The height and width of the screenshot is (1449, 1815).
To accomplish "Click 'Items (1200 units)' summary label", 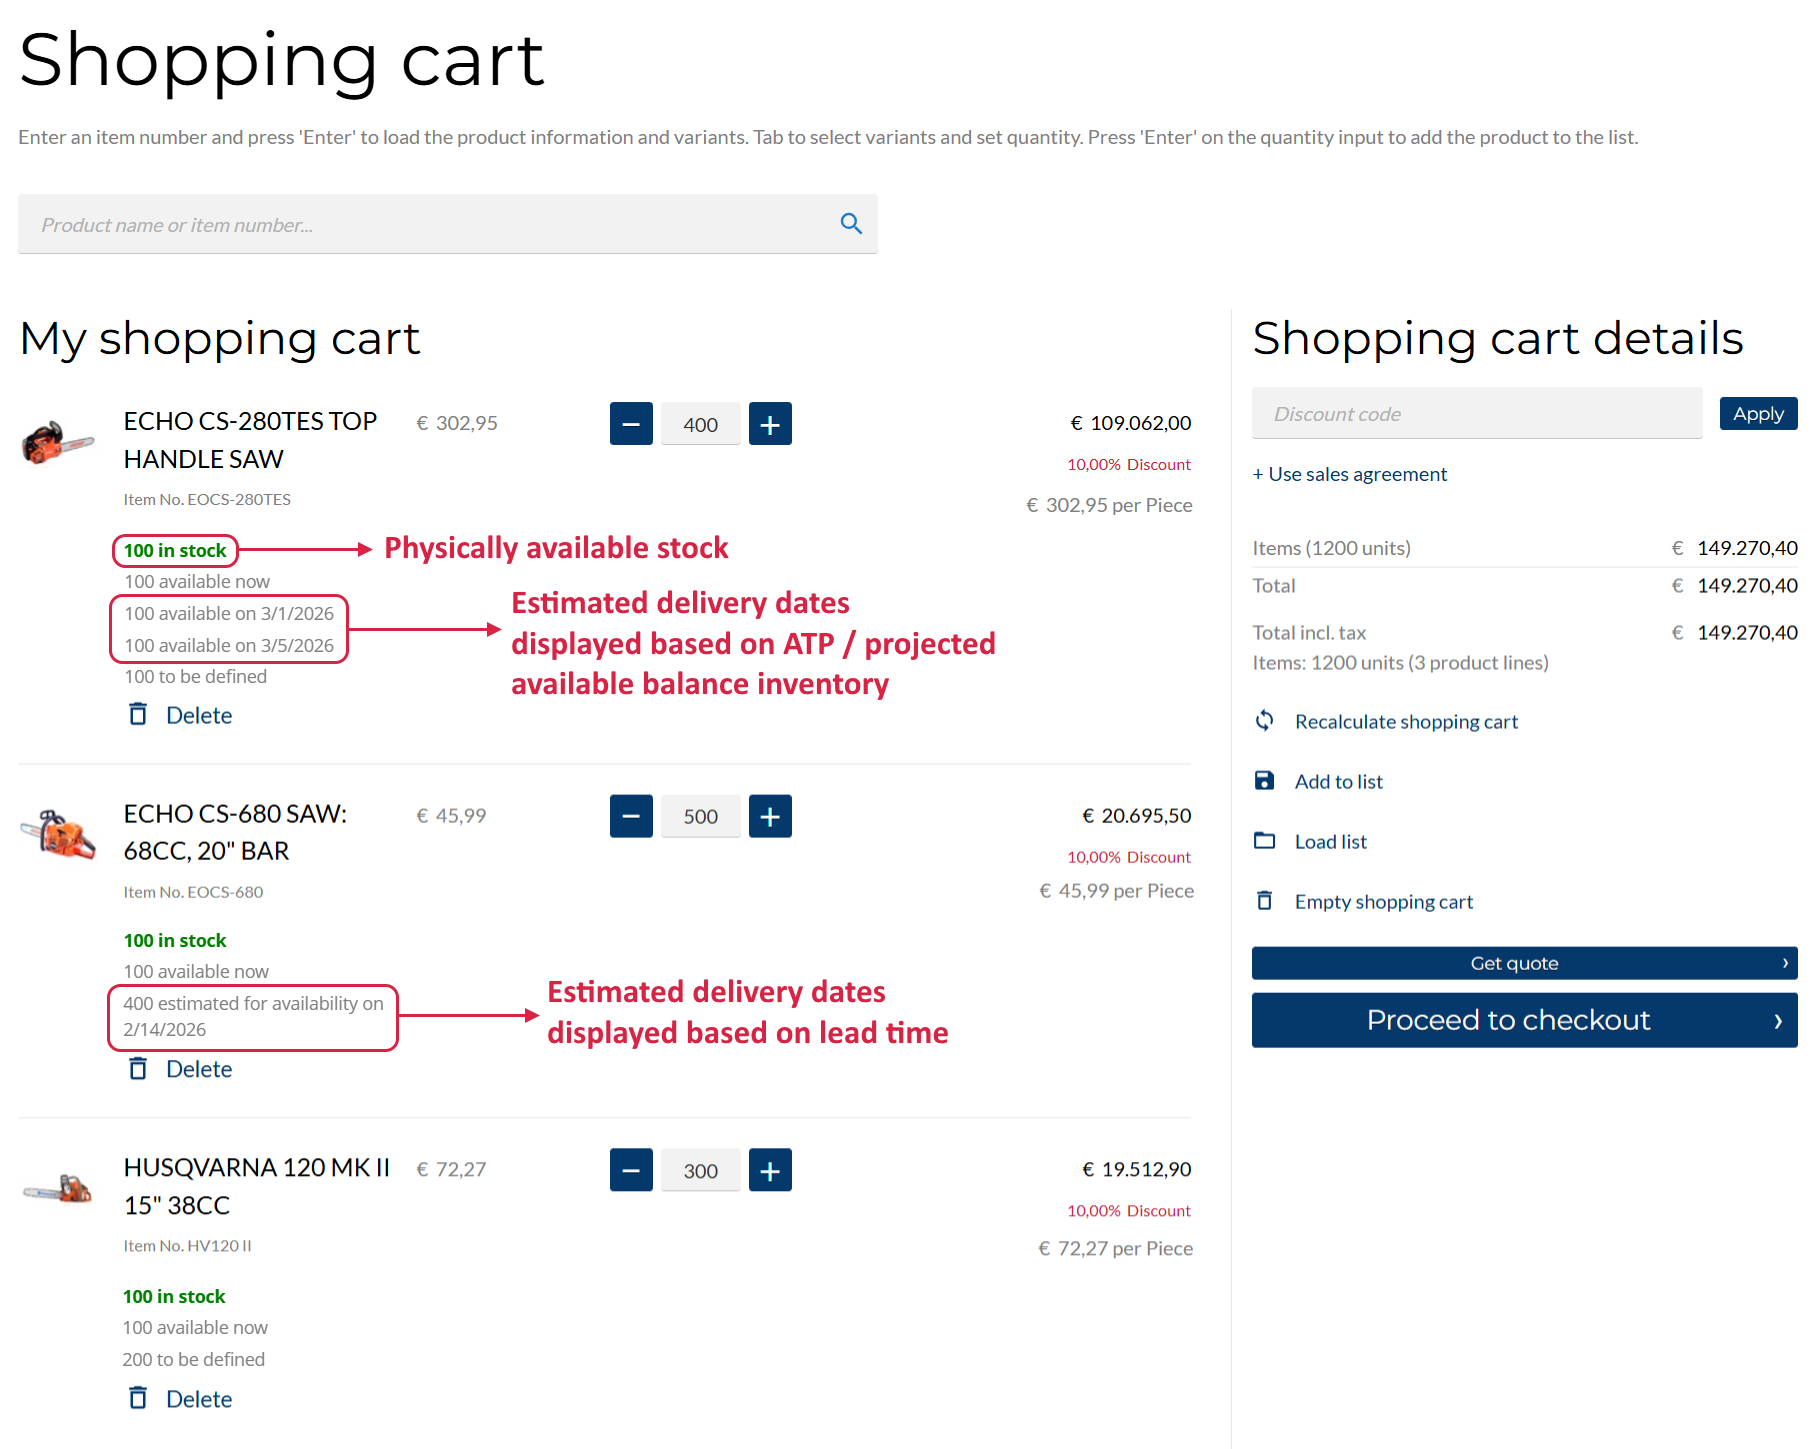I will tap(1331, 548).
